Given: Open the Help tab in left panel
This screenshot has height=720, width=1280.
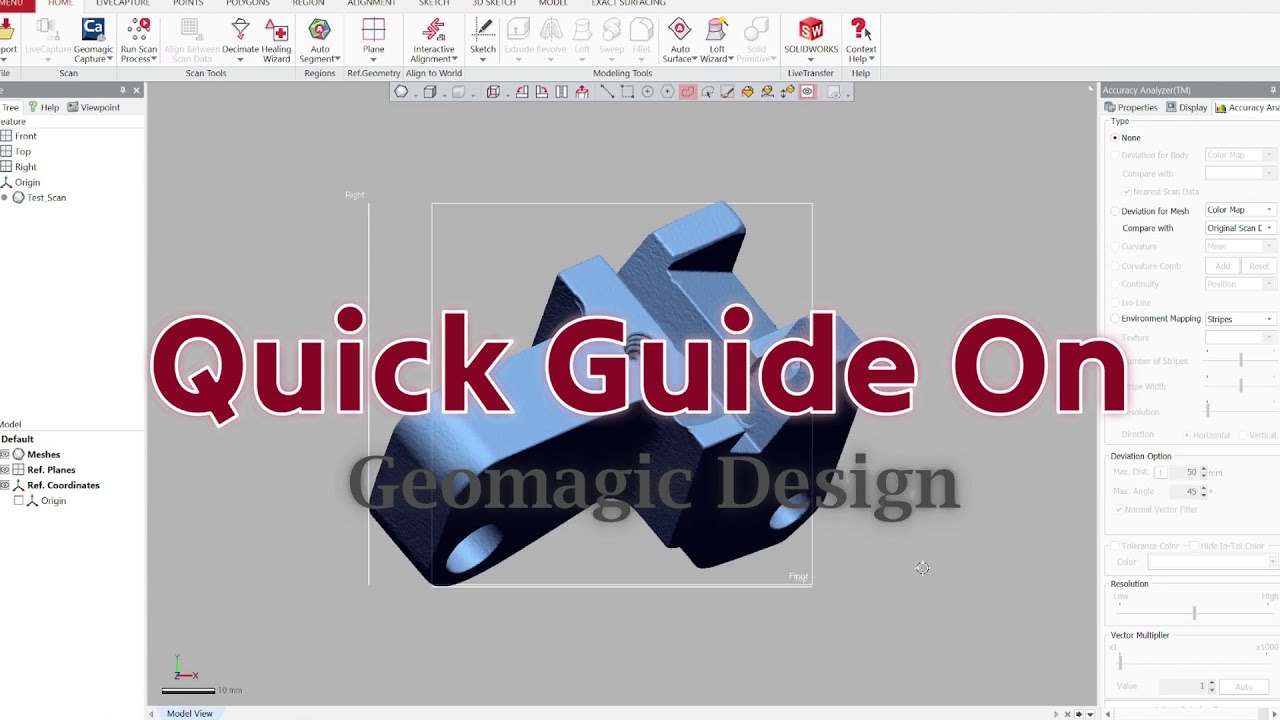Looking at the screenshot, I should click(43, 108).
